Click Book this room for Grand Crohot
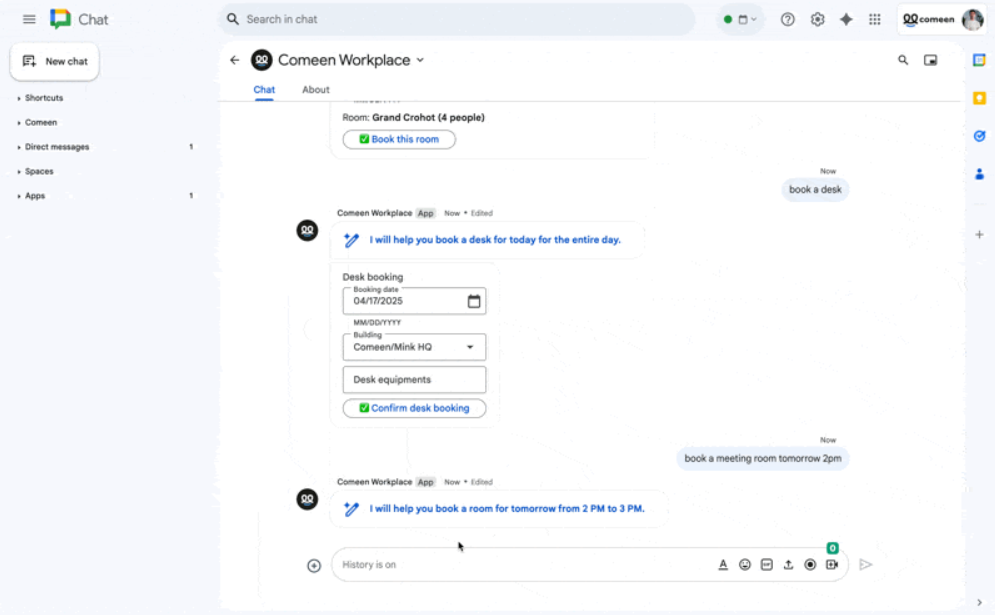The height and width of the screenshot is (615, 995). [398, 139]
